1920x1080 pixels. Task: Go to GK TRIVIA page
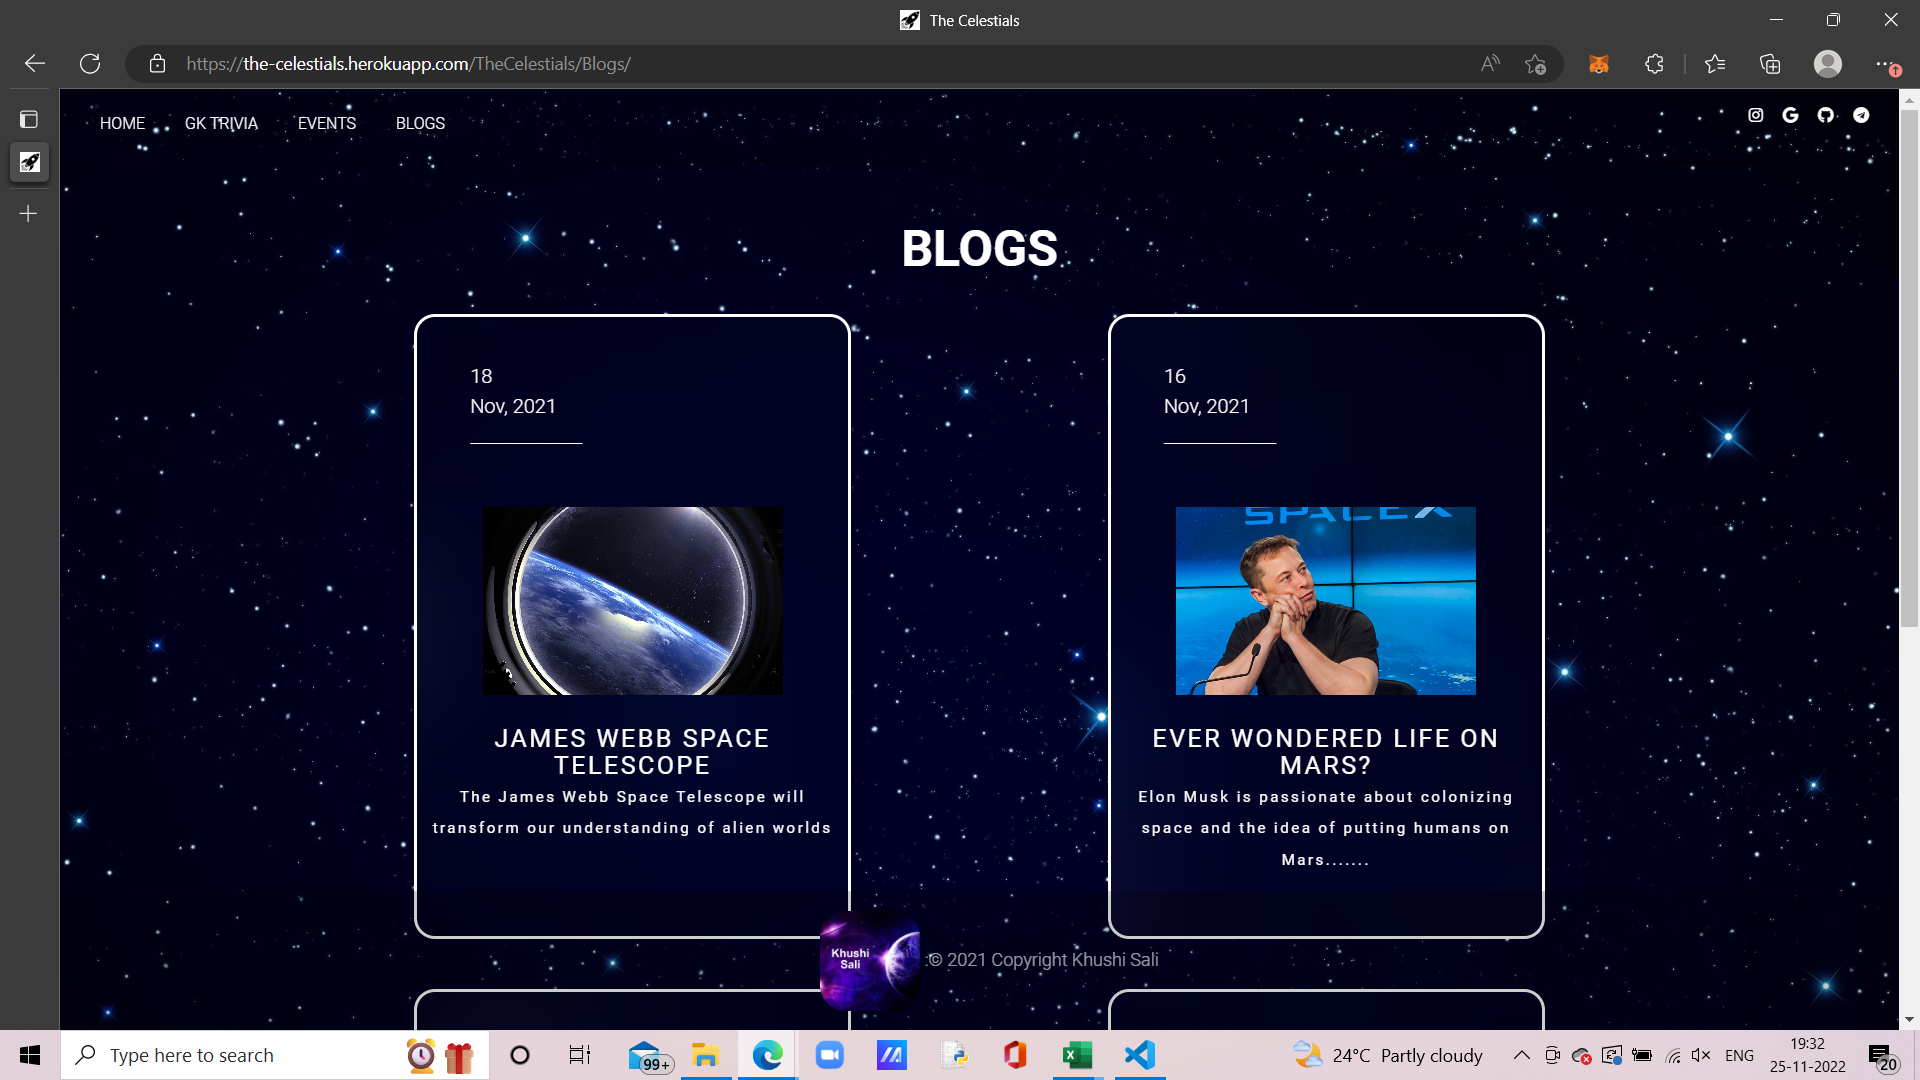pyautogui.click(x=221, y=123)
